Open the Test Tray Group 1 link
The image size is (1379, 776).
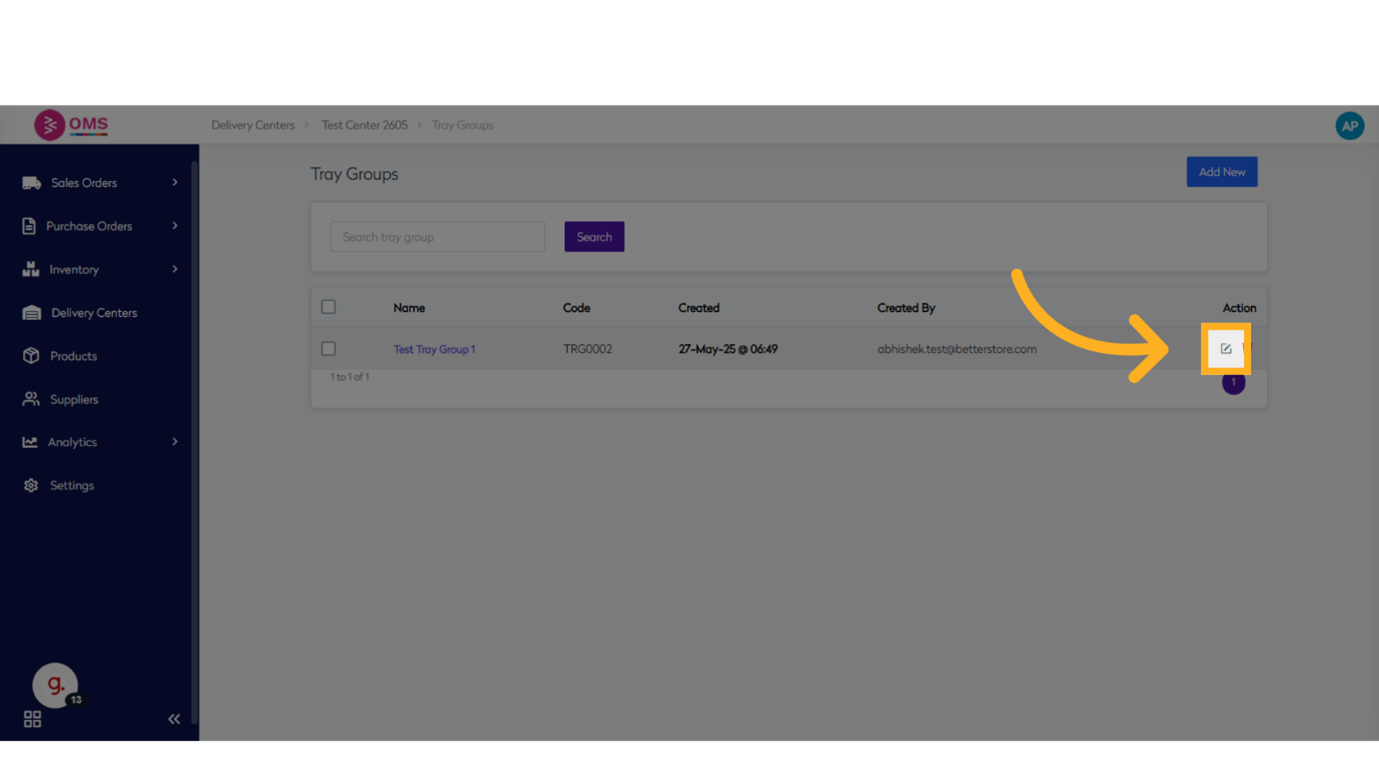pos(434,349)
